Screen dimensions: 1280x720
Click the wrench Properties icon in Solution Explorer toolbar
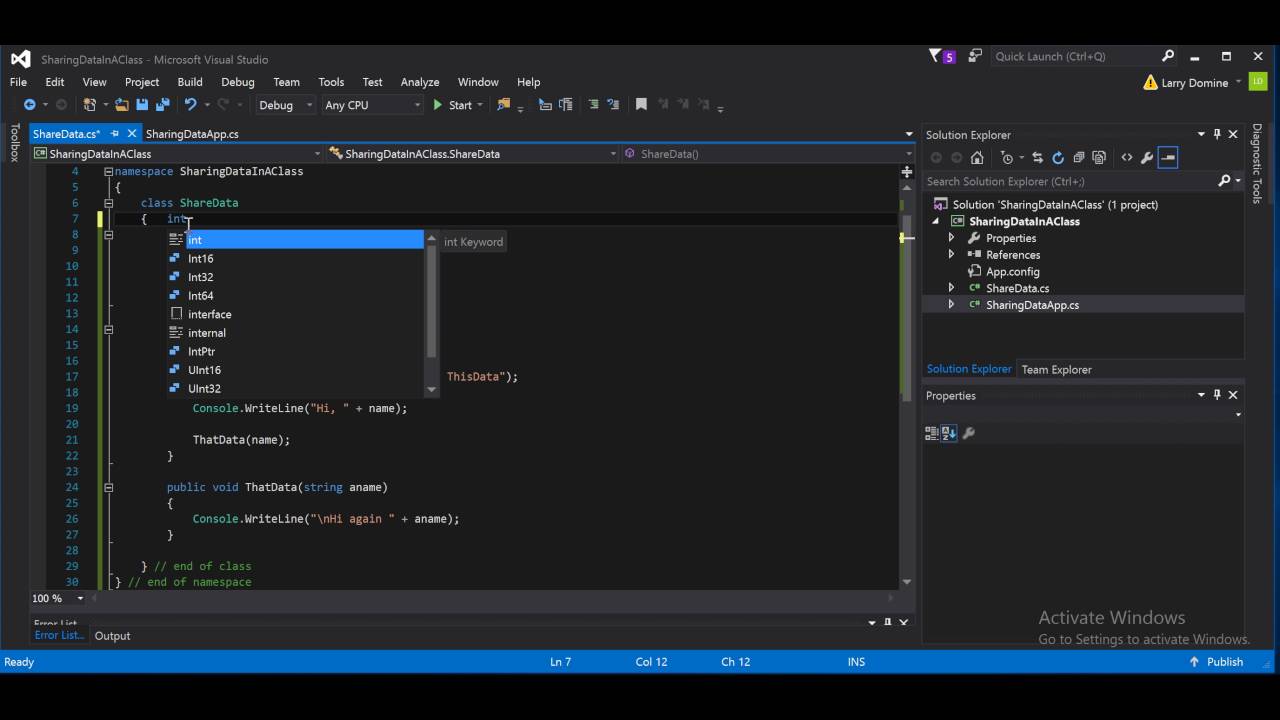[x=1147, y=157]
